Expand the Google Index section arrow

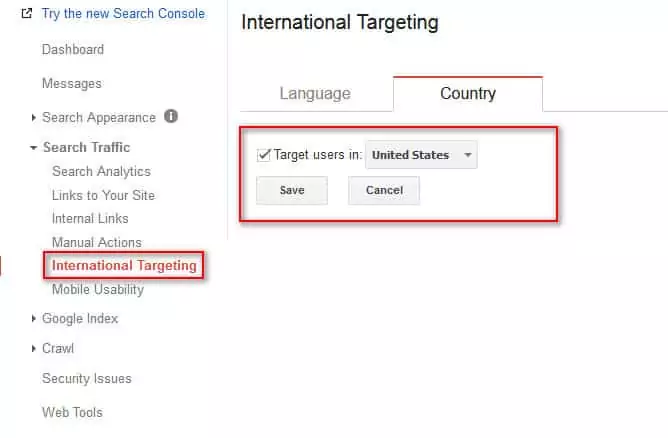coord(33,318)
